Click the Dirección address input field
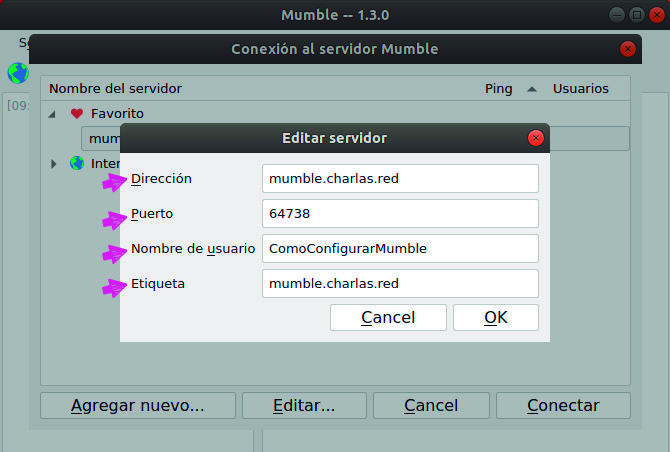Screen dimensions: 670x452 coord(400,179)
